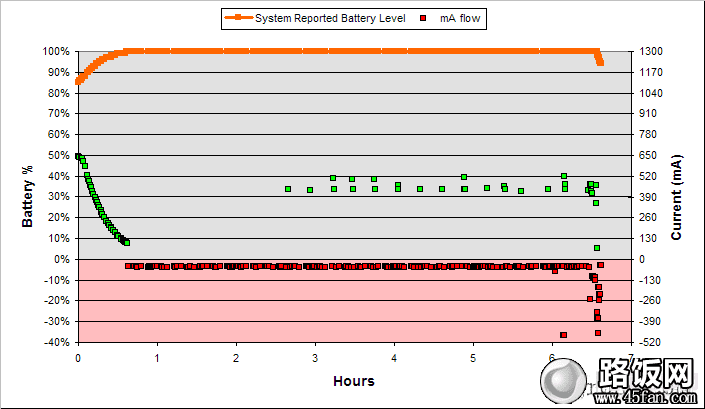
Task: Click the isolated lowest red point just after hour 6
Action: (x=563, y=335)
